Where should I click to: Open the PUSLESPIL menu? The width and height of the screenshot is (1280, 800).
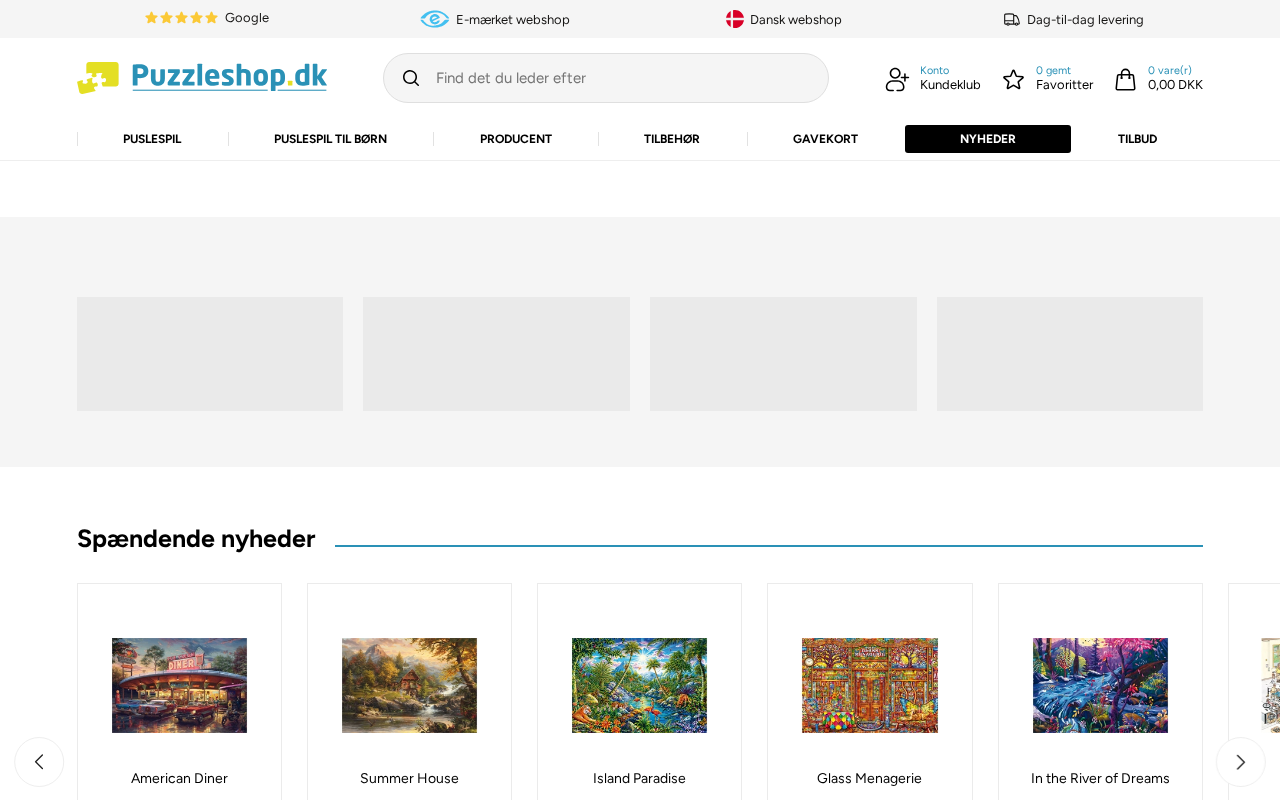point(152,139)
